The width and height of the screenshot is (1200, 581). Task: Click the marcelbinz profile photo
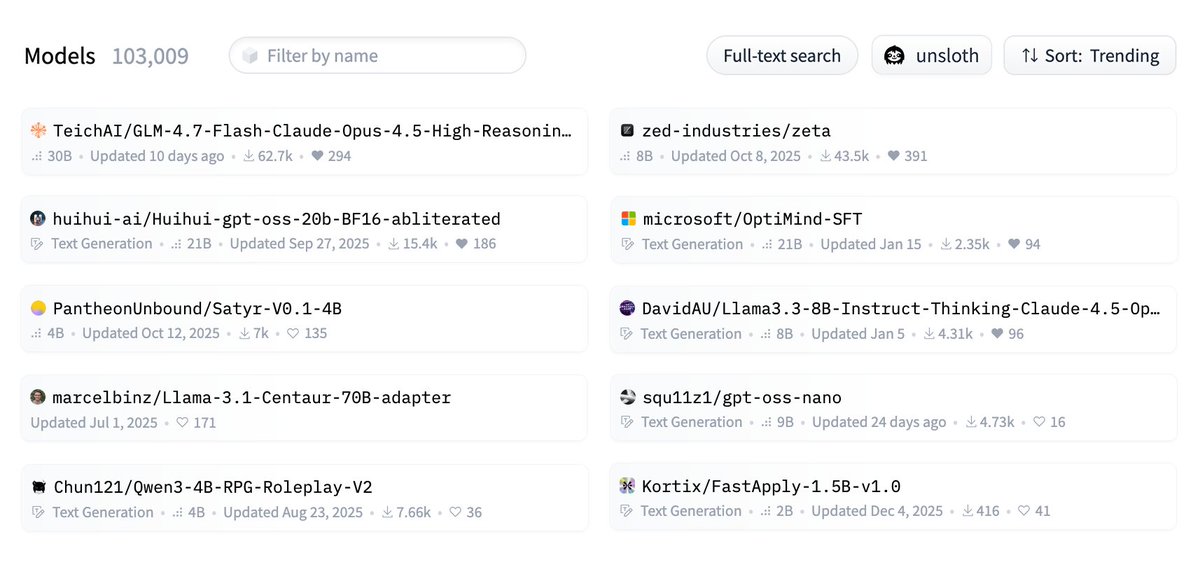38,397
